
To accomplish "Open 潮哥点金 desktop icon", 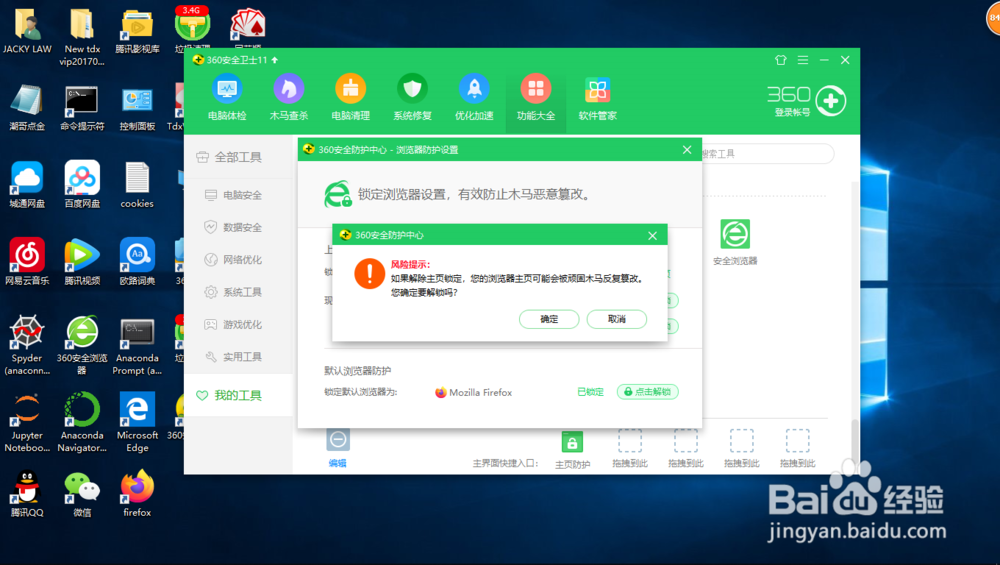I will [x=27, y=108].
